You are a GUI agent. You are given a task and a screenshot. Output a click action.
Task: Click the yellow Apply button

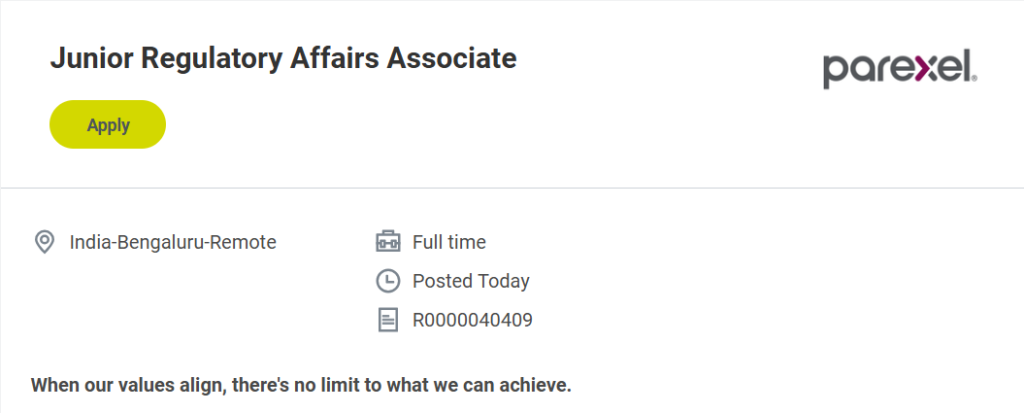click(x=107, y=125)
